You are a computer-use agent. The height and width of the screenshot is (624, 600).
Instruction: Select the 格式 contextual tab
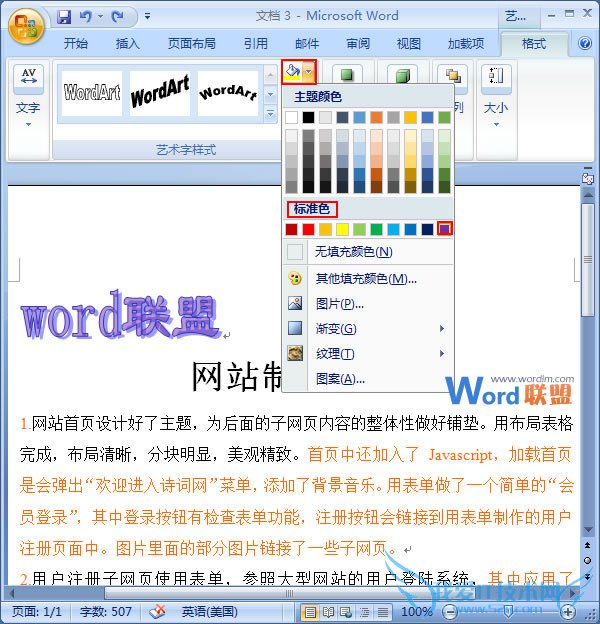(x=534, y=43)
